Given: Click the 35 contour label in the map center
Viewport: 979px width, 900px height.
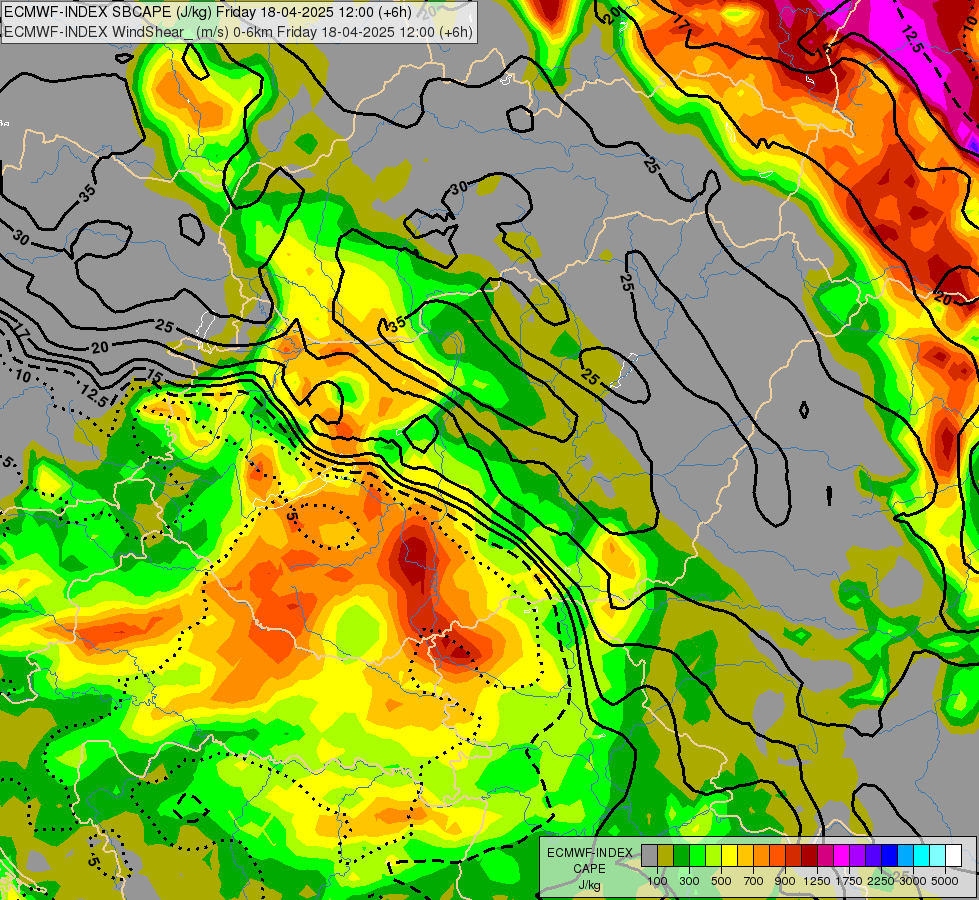Looking at the screenshot, I should point(397,324).
